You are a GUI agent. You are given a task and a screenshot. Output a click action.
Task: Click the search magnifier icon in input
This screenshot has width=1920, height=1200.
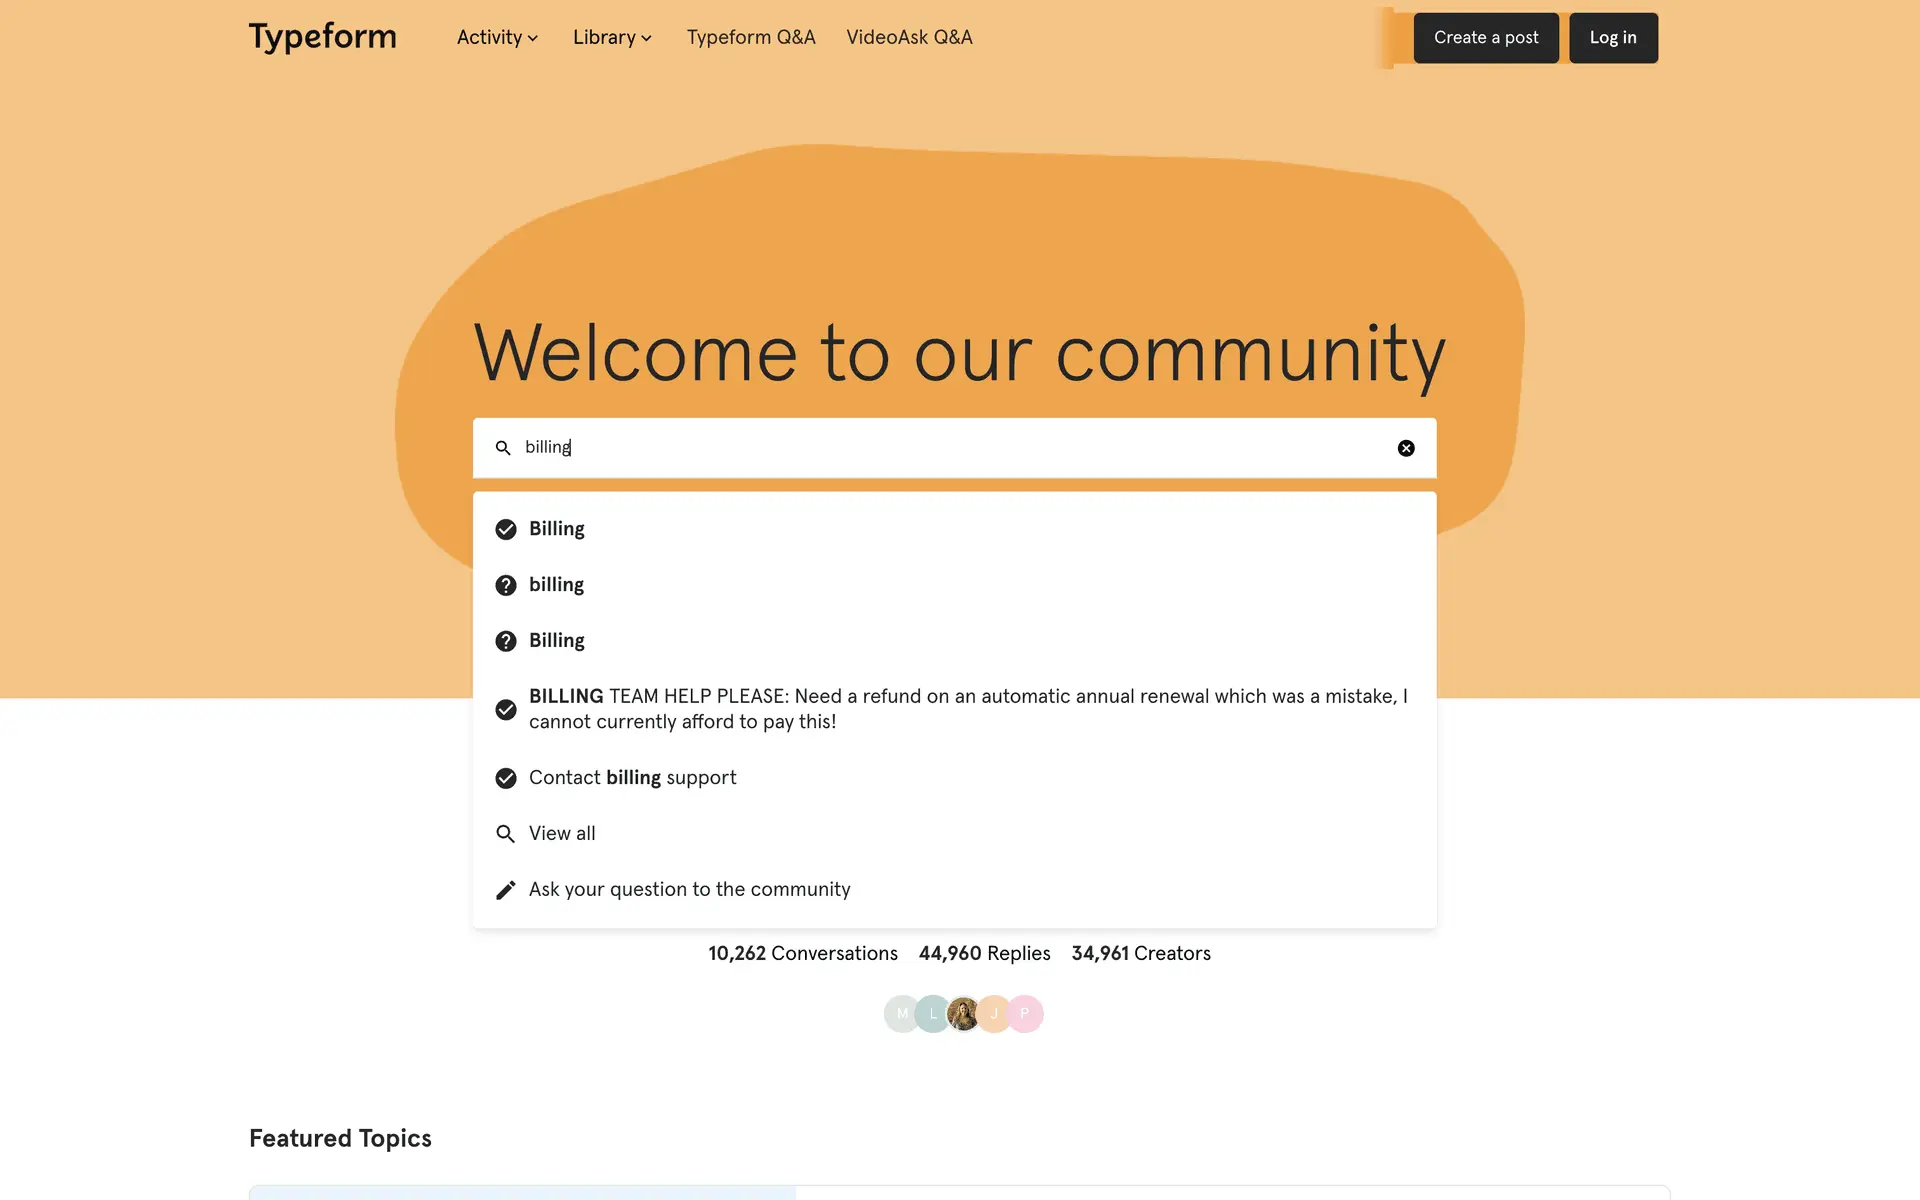pyautogui.click(x=503, y=448)
